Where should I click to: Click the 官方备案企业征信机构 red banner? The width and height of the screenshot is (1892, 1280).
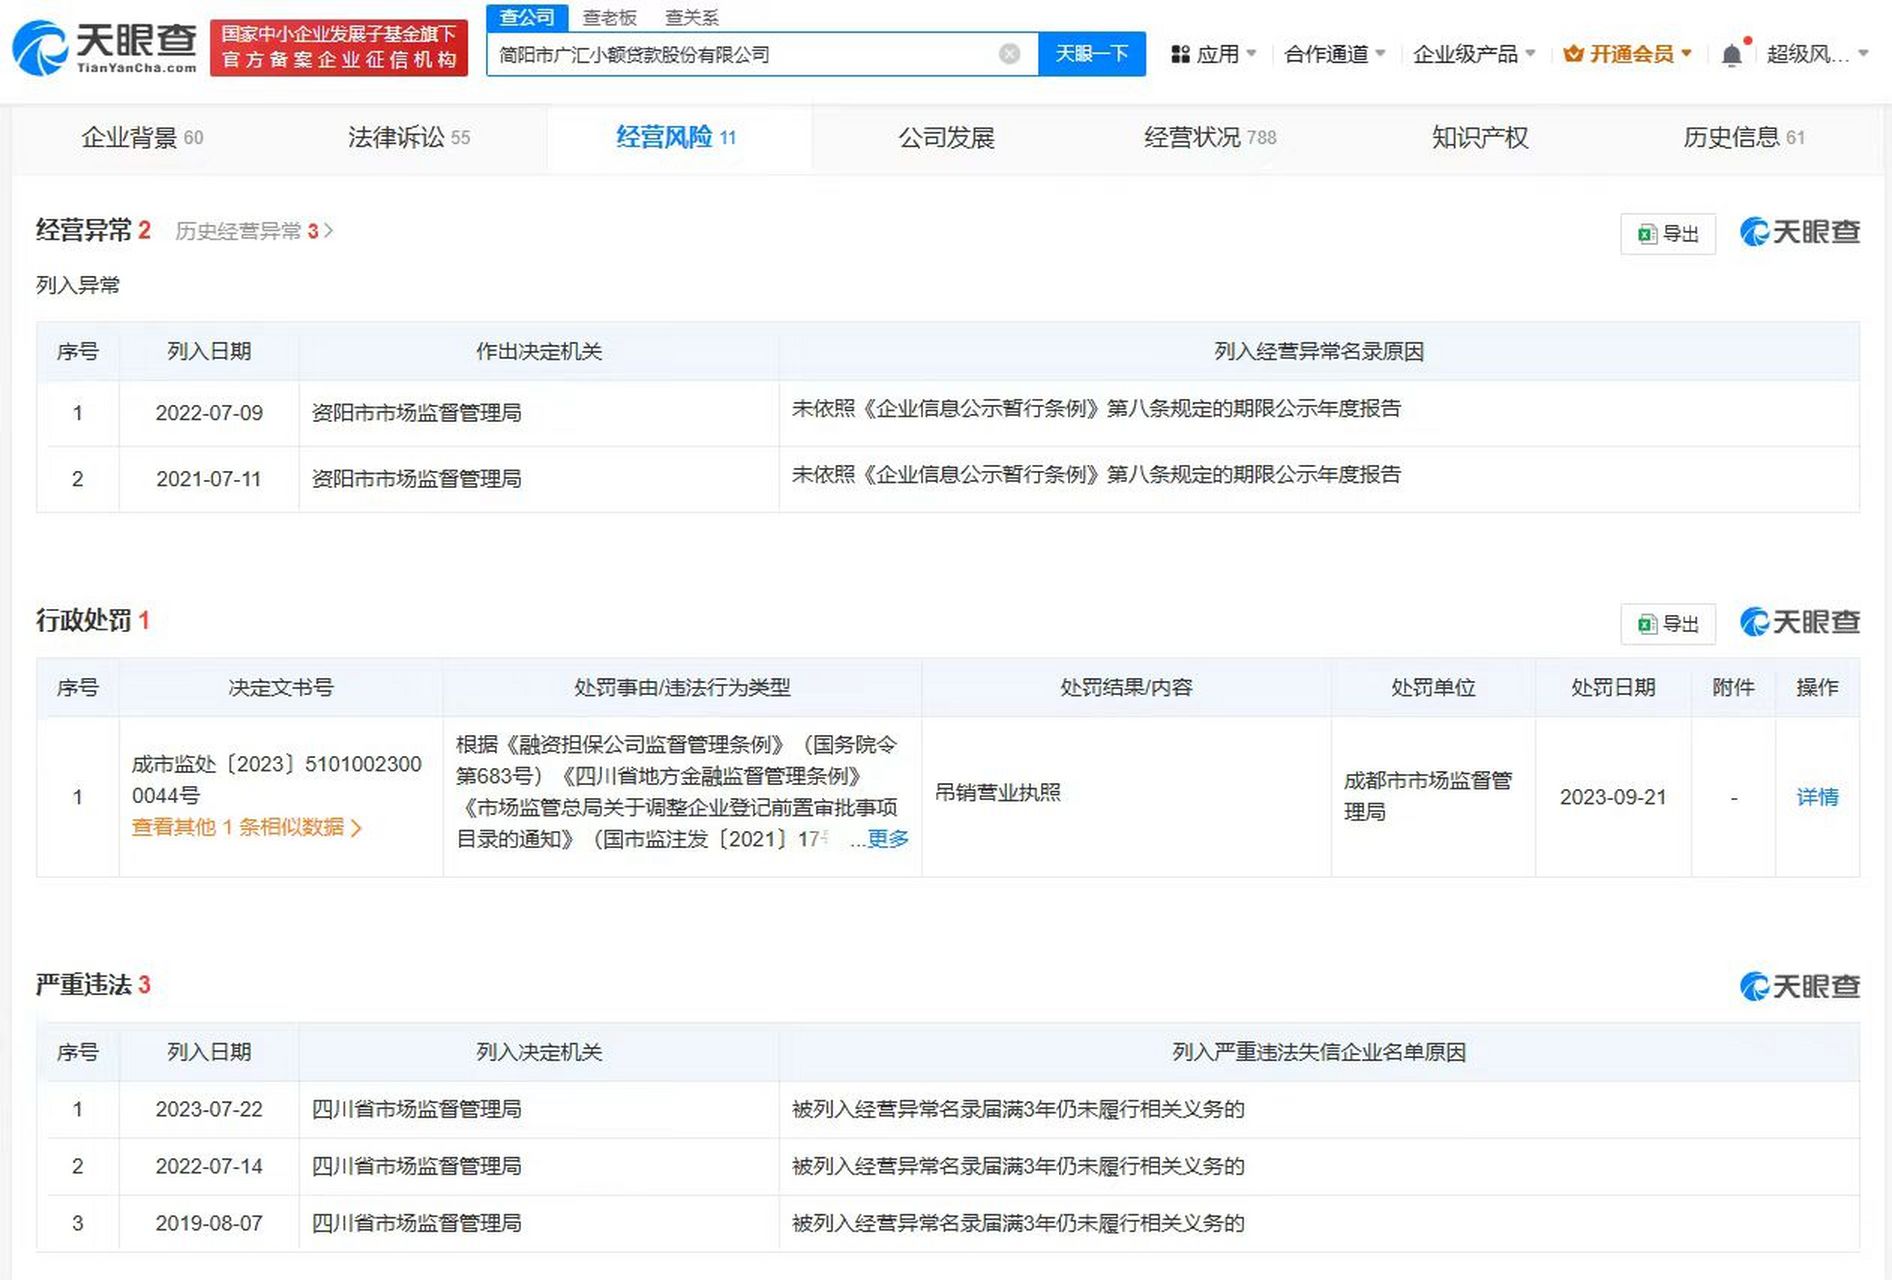(x=339, y=48)
